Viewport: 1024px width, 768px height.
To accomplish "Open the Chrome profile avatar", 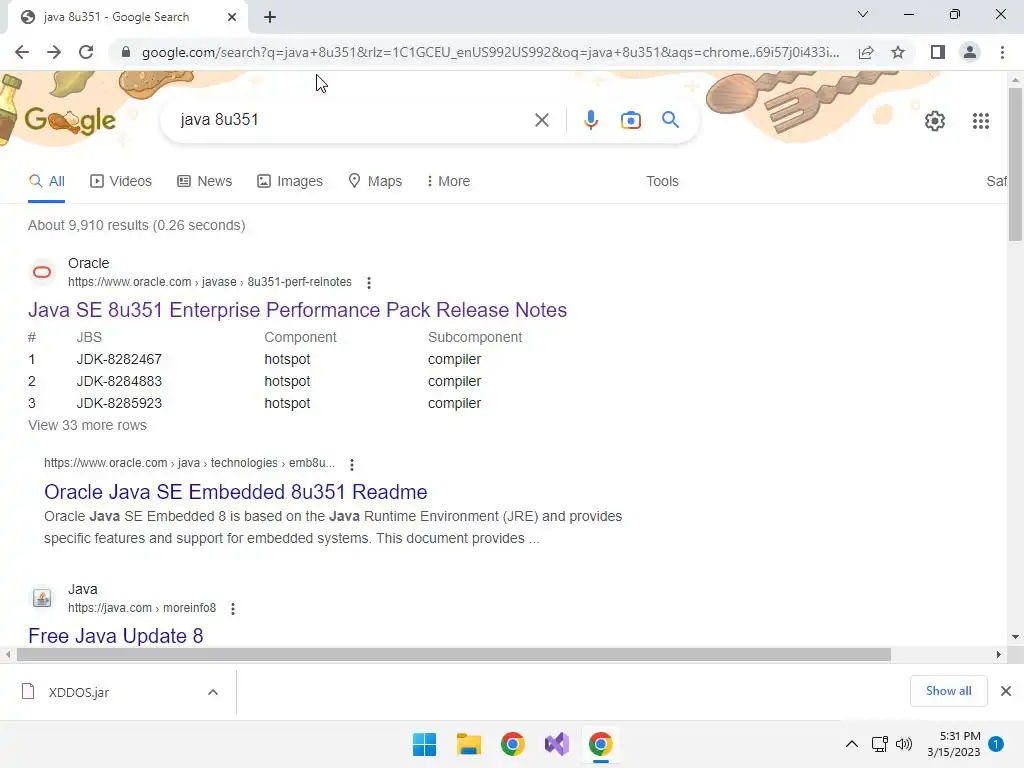I will click(x=970, y=52).
